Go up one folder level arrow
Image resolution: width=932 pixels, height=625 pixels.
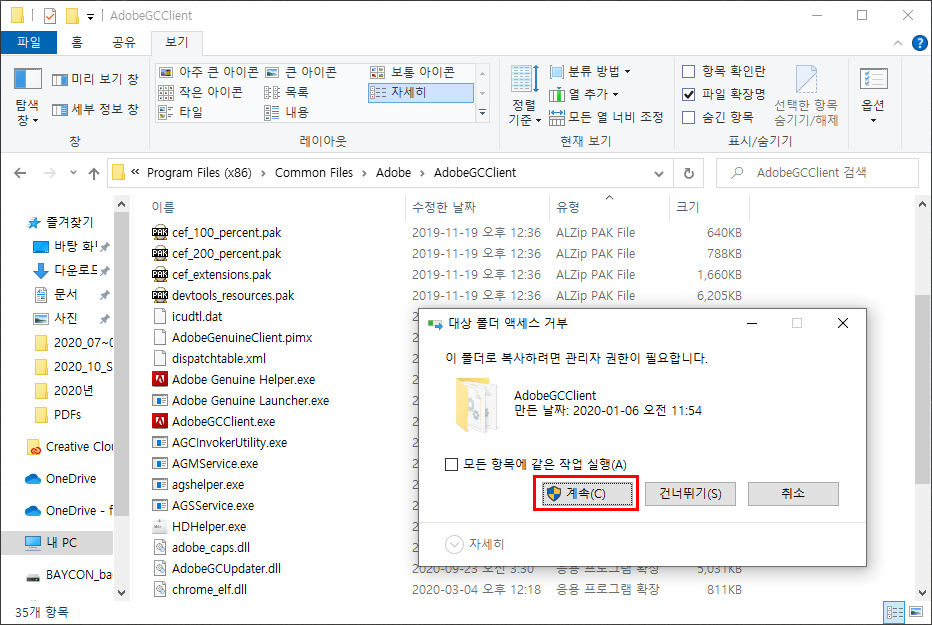coord(93,173)
